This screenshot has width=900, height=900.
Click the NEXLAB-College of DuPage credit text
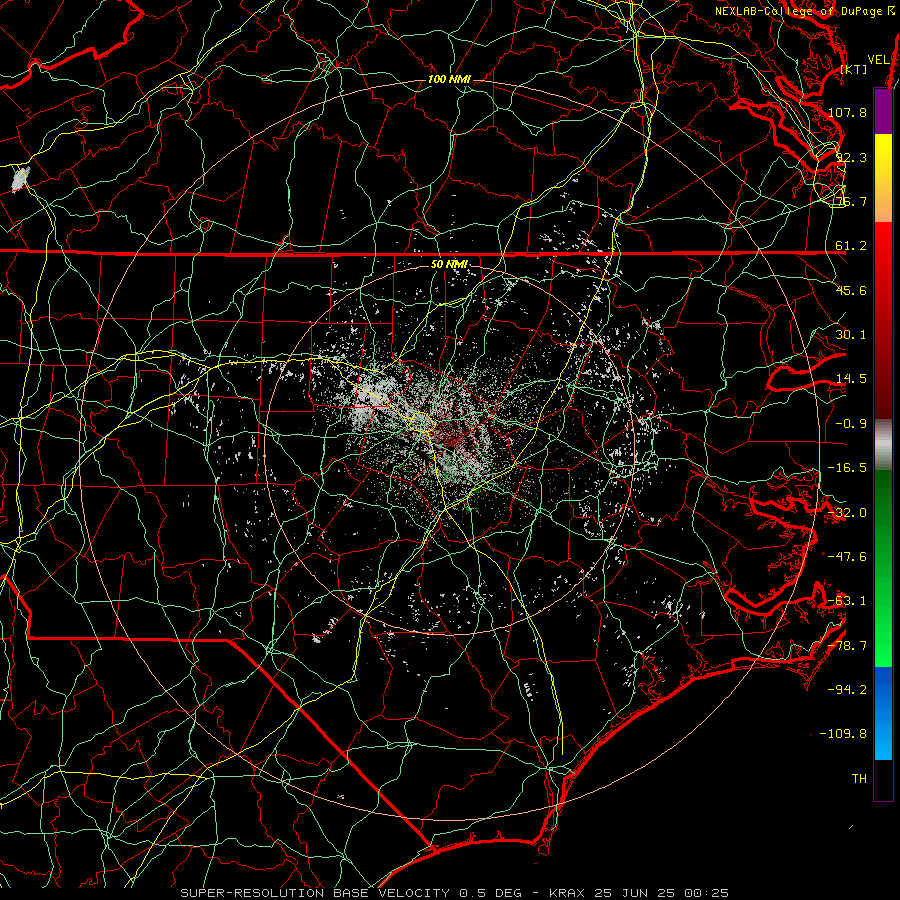click(805, 11)
